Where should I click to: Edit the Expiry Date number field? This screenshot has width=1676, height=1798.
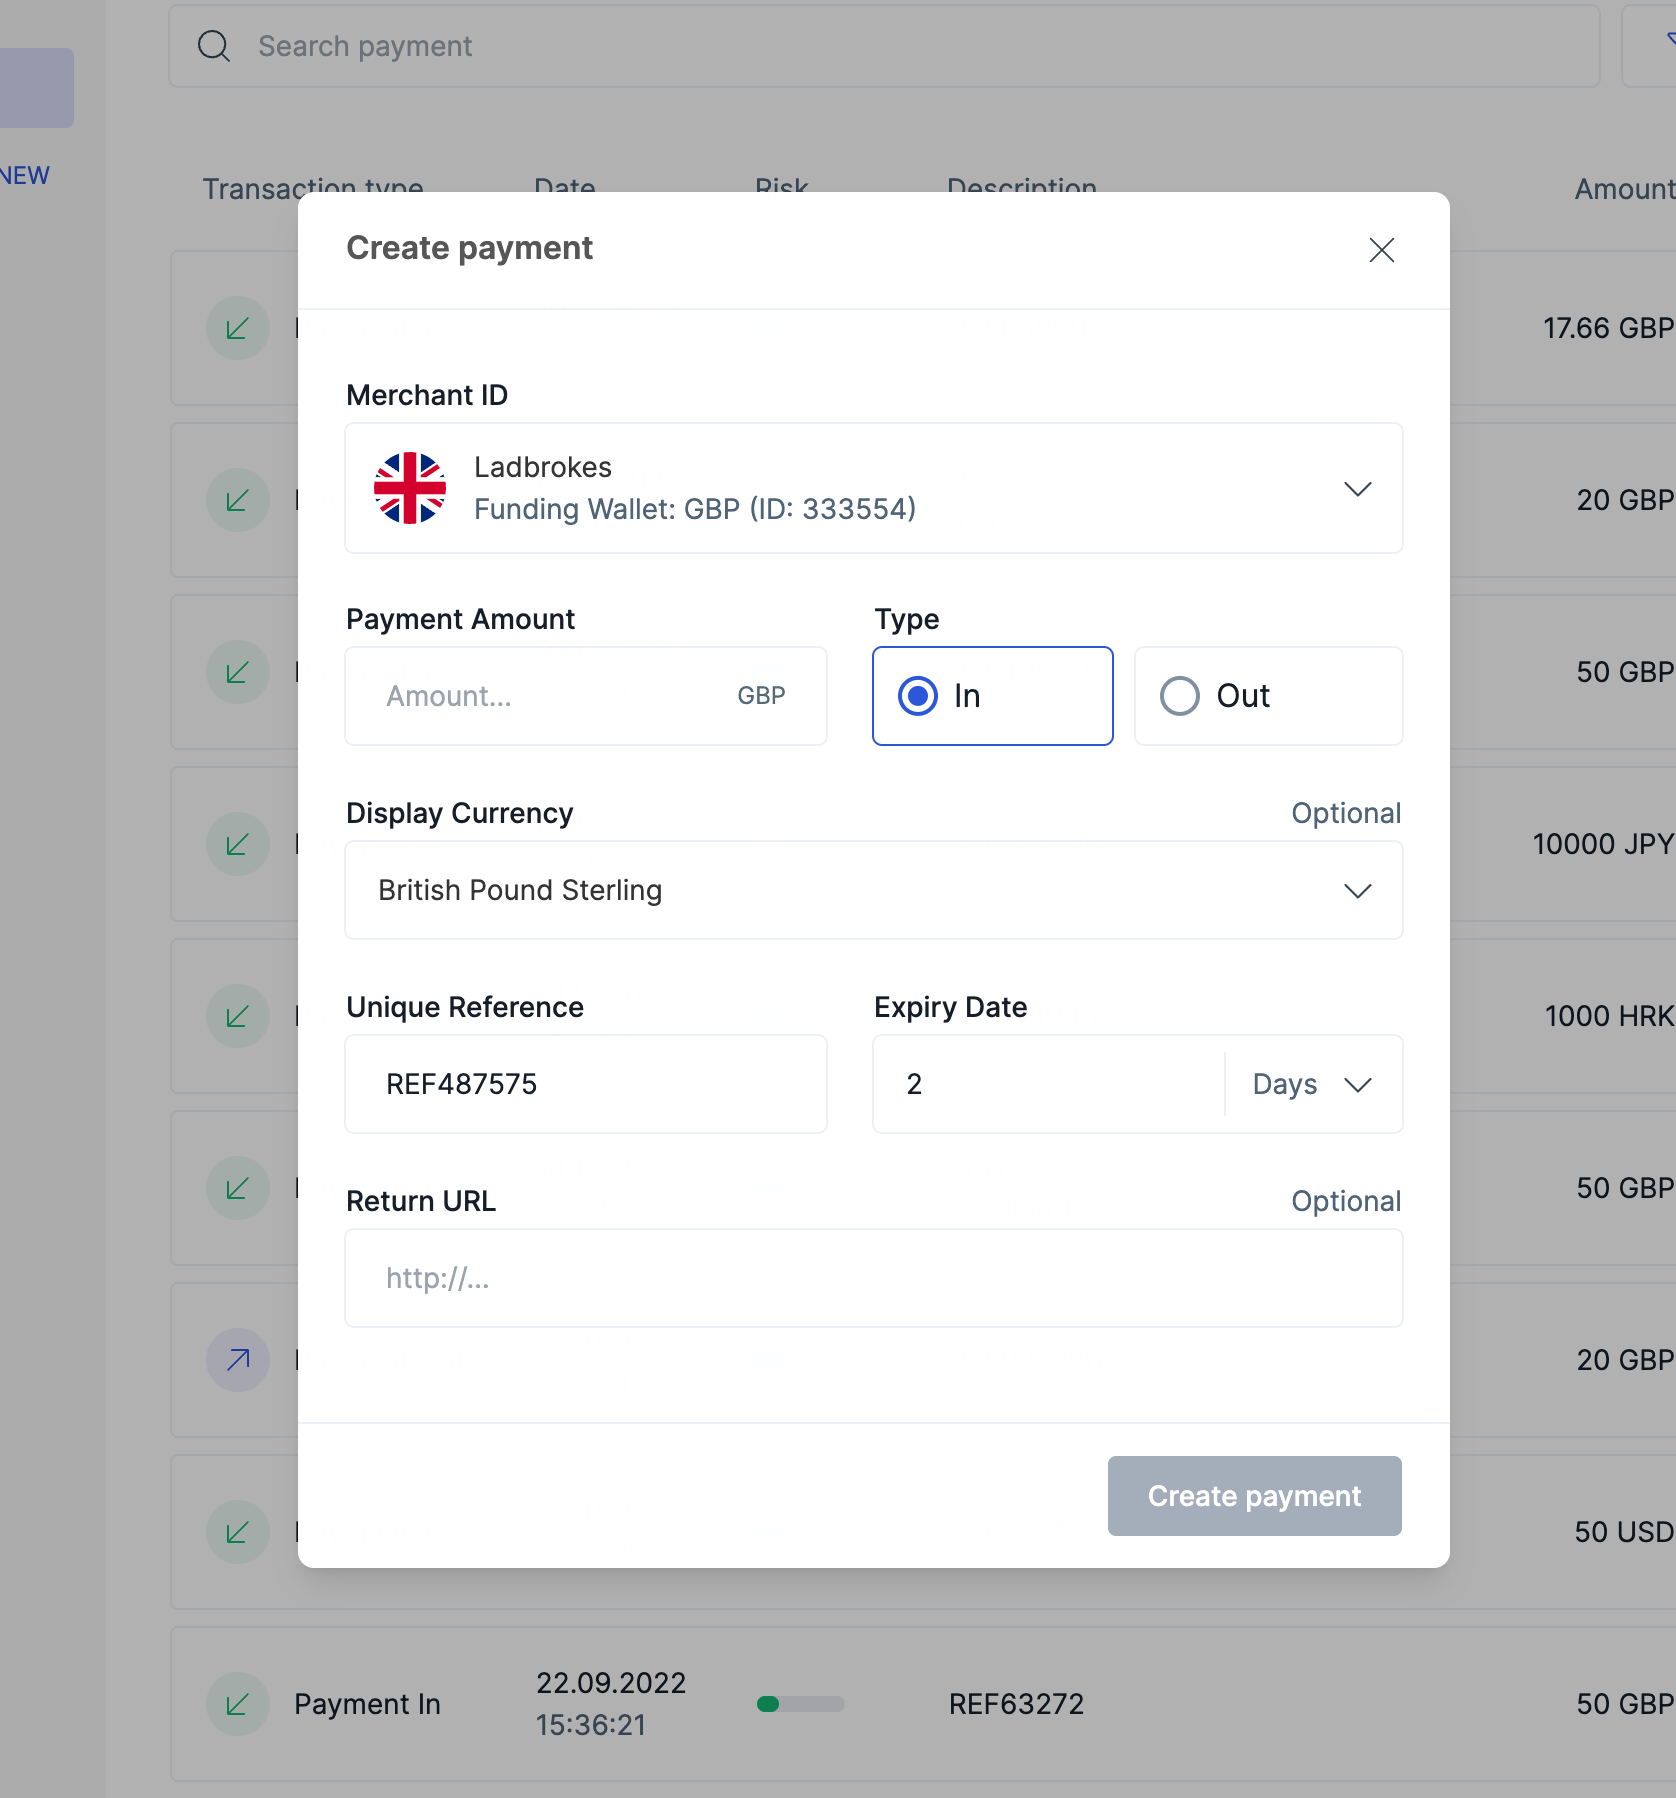(1048, 1084)
